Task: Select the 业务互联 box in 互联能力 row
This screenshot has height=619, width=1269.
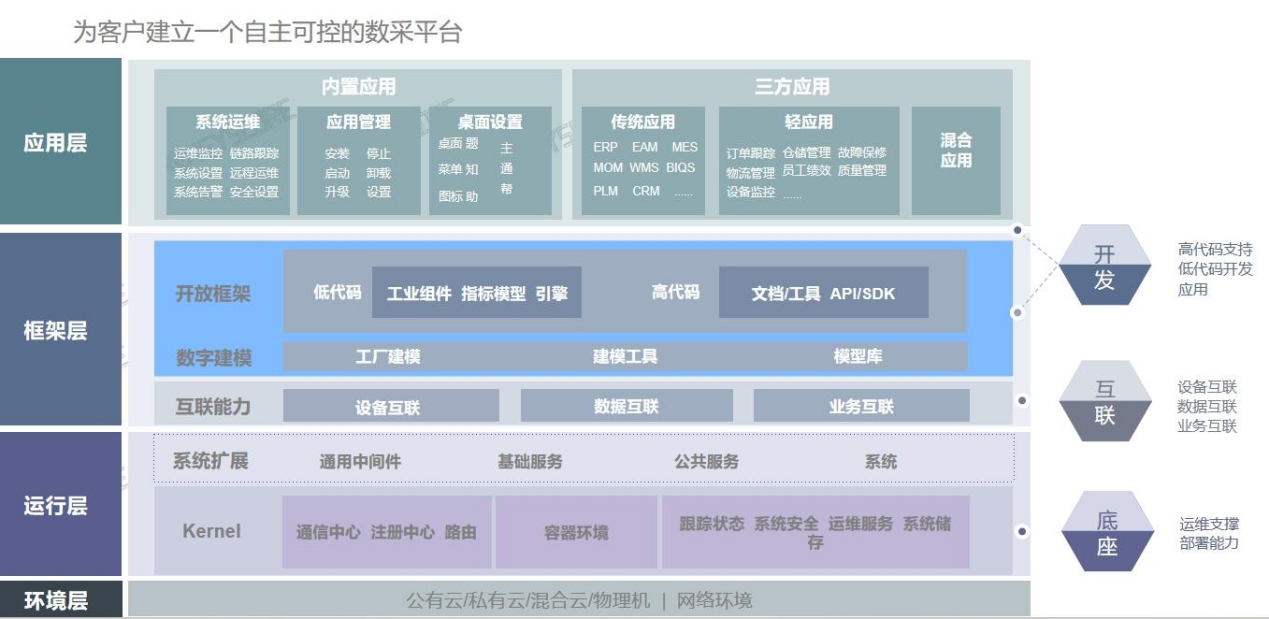Action: [861, 406]
